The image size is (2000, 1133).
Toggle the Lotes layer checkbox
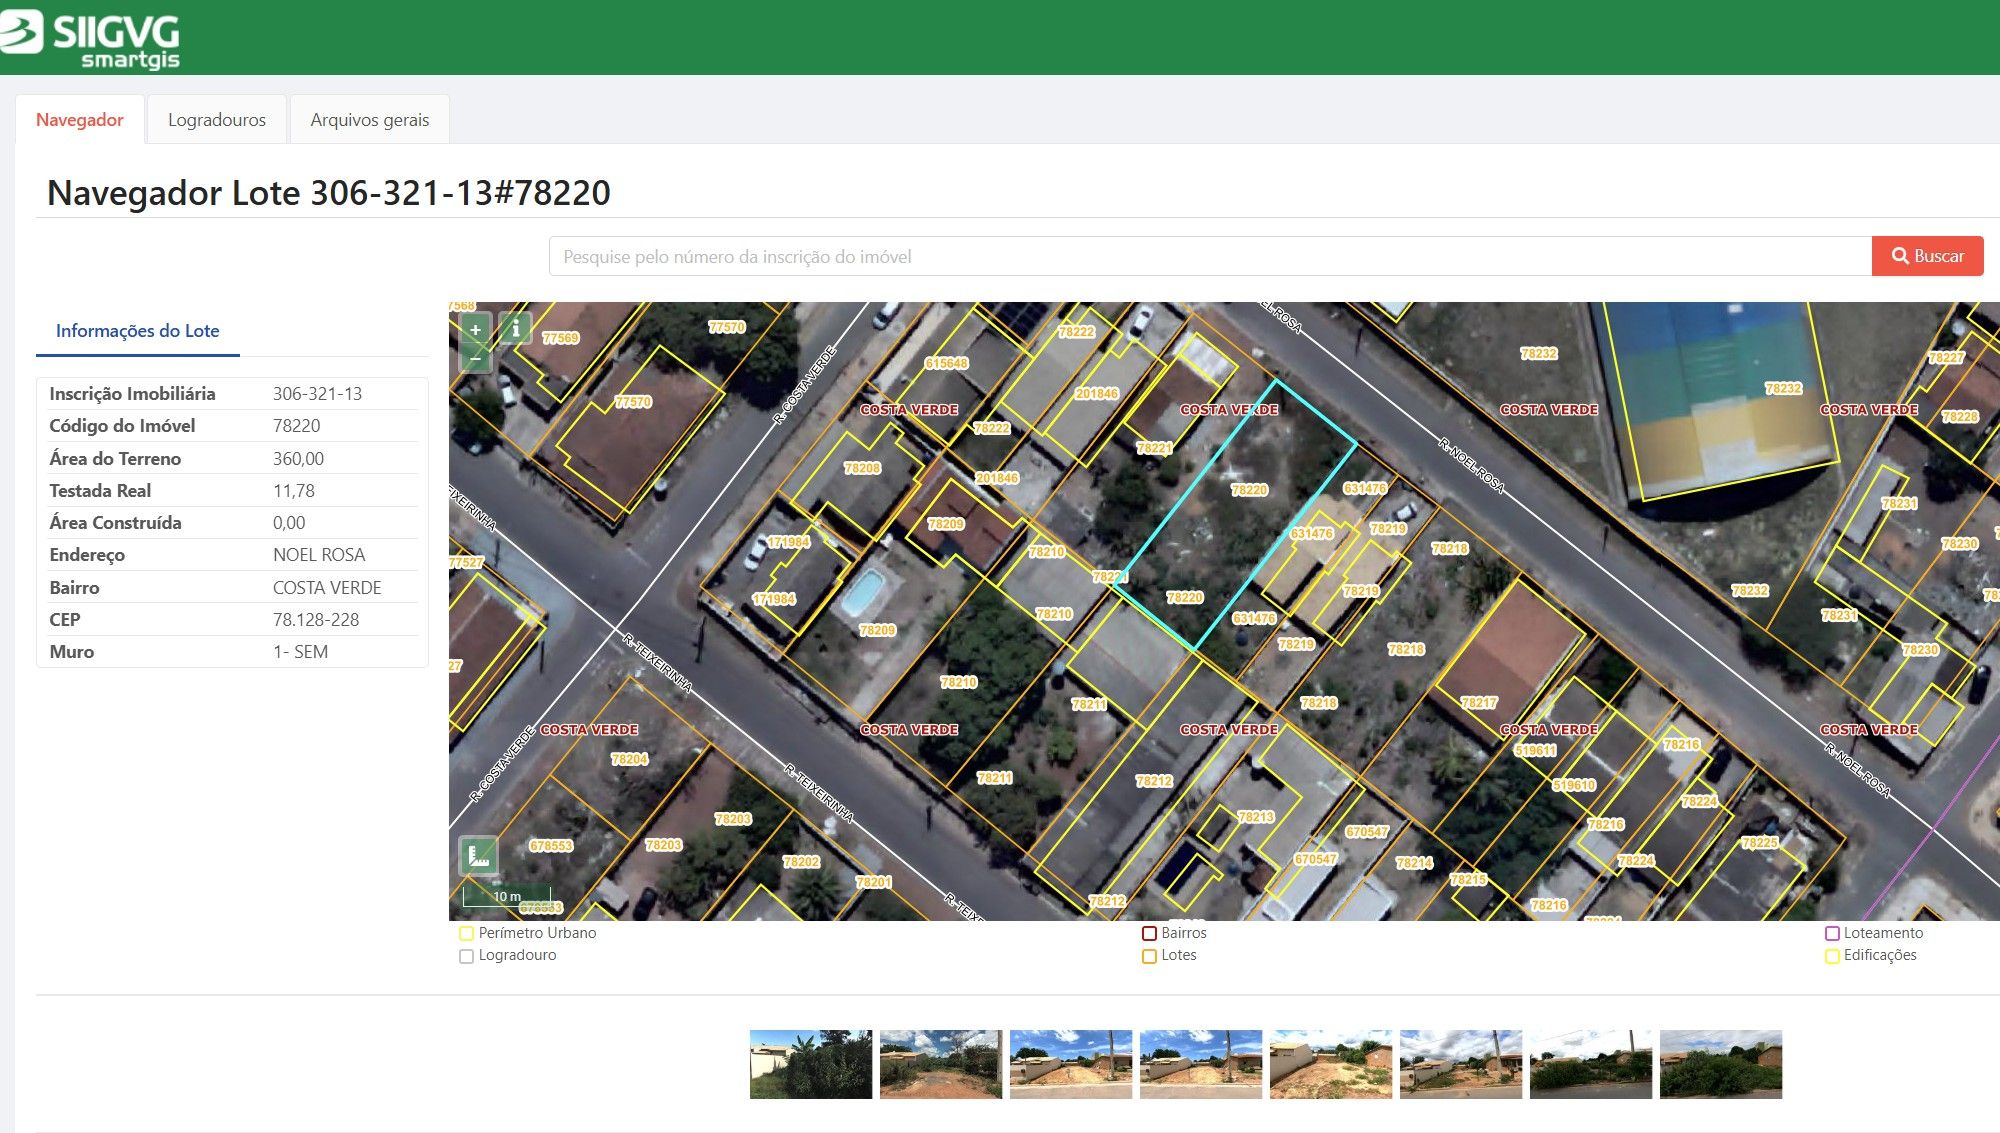pyautogui.click(x=1149, y=956)
